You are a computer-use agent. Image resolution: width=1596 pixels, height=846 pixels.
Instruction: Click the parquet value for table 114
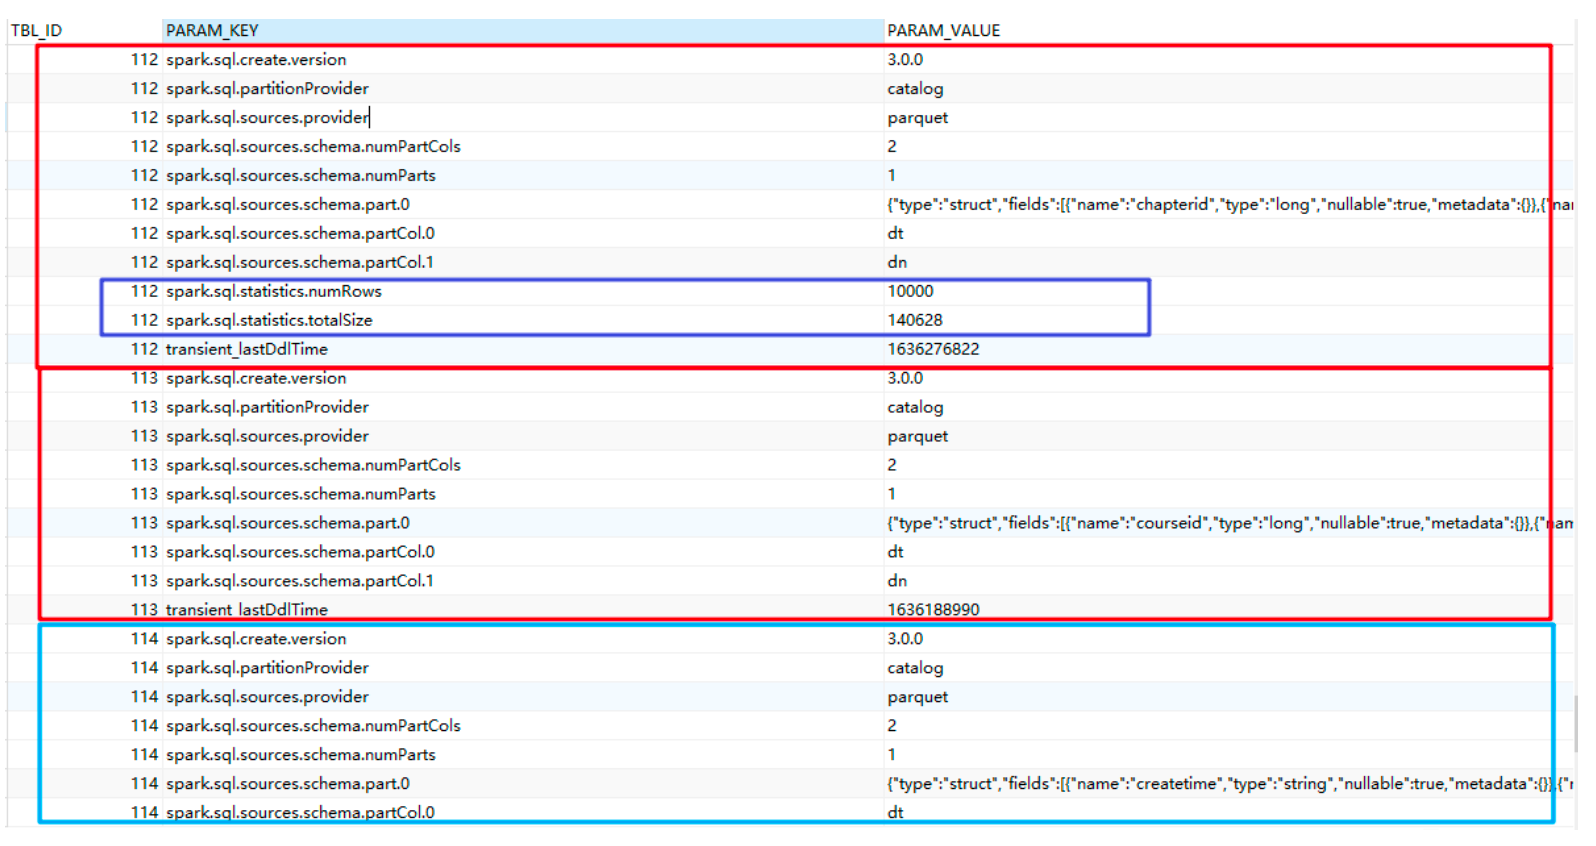(917, 697)
